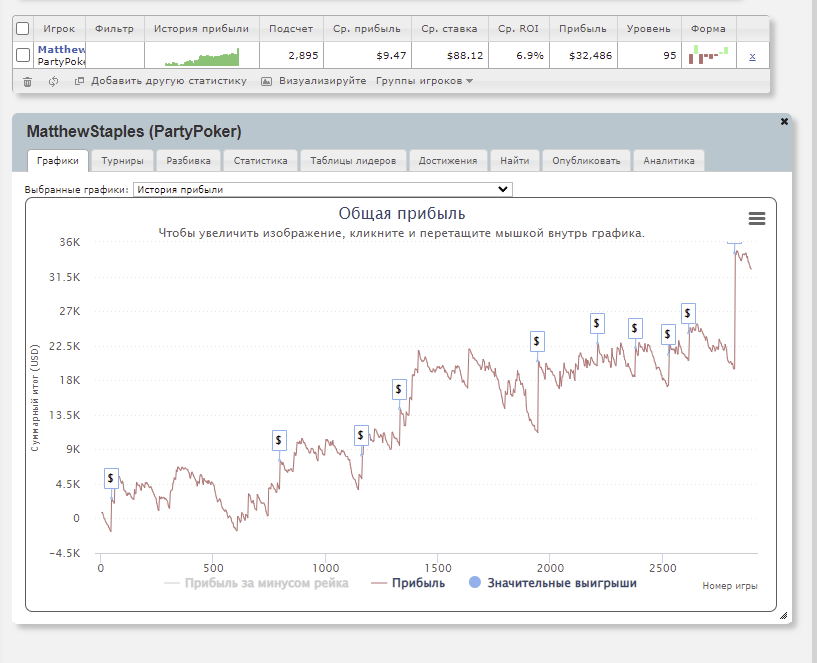The height and width of the screenshot is (663, 817).
Task: Remove player row with the x link
Action: [752, 56]
